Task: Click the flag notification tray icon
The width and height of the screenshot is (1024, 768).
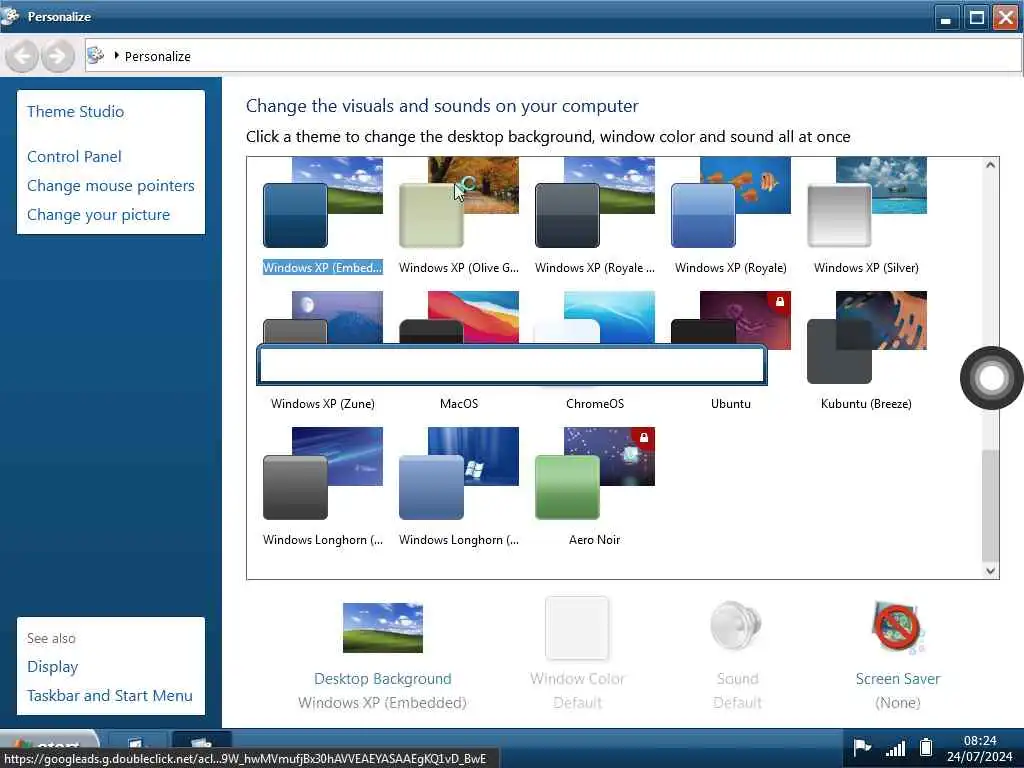Action: click(x=862, y=747)
